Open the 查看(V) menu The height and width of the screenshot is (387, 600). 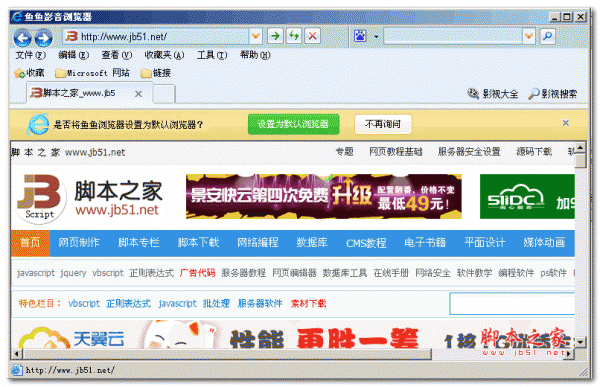pyautogui.click(x=117, y=55)
